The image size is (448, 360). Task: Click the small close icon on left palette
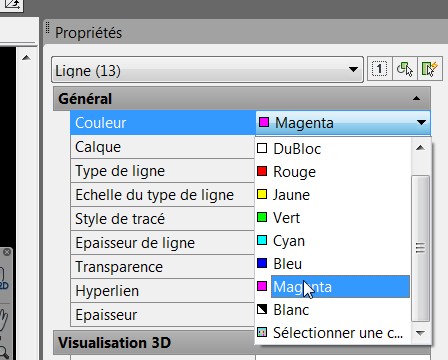click(7, 252)
